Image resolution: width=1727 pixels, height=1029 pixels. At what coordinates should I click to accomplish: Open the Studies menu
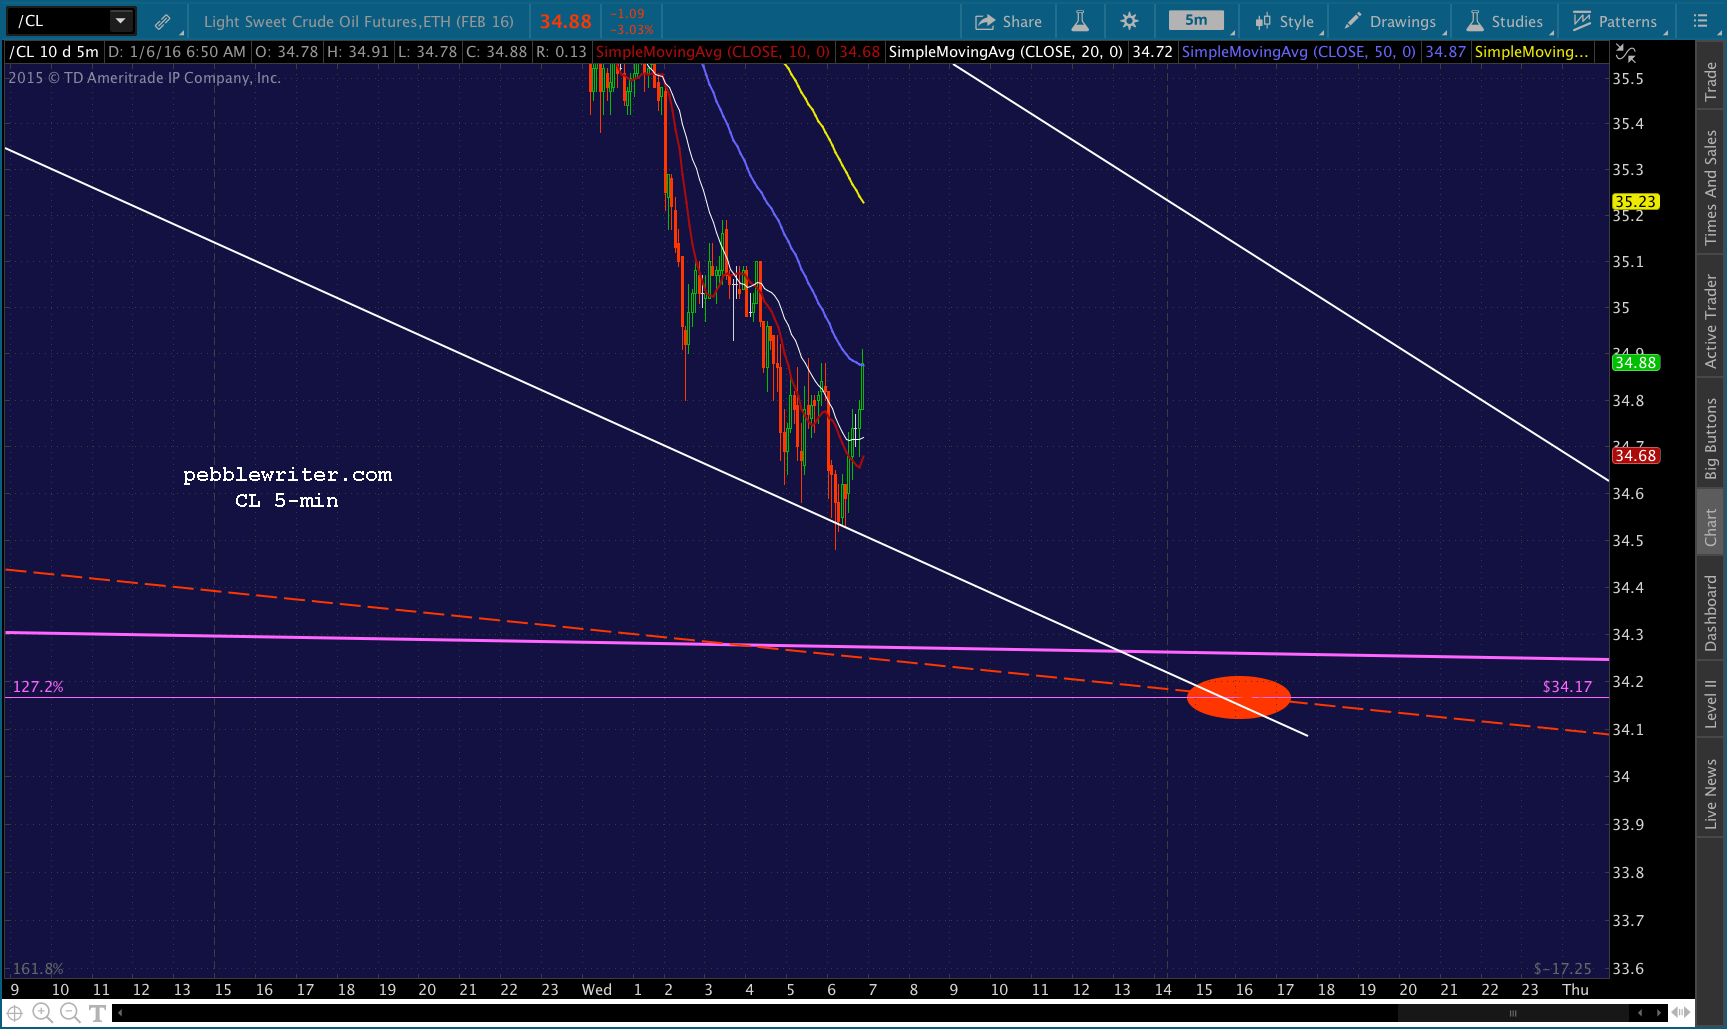tap(1505, 21)
